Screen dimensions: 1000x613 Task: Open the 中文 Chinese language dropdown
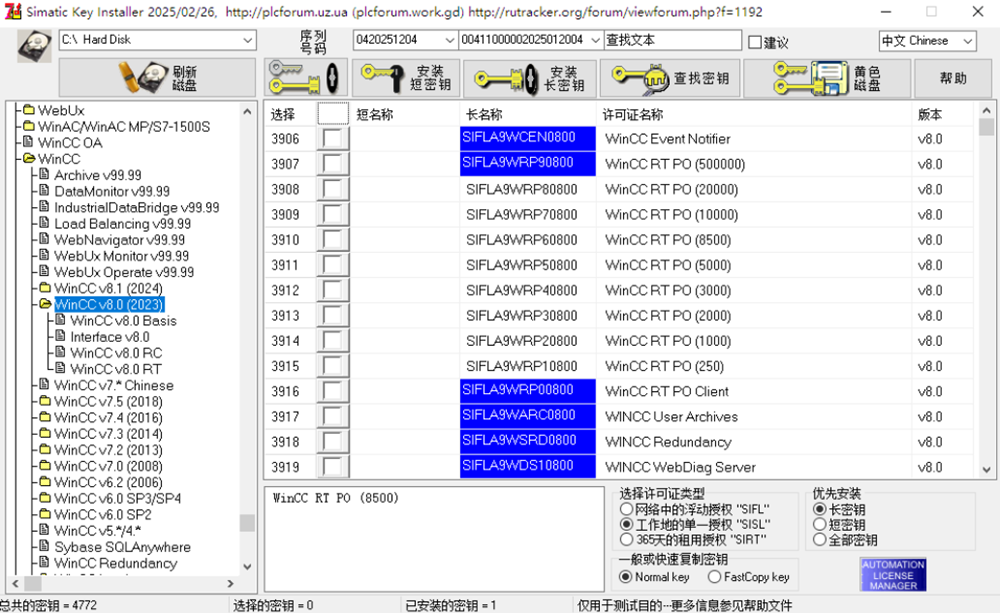click(967, 41)
